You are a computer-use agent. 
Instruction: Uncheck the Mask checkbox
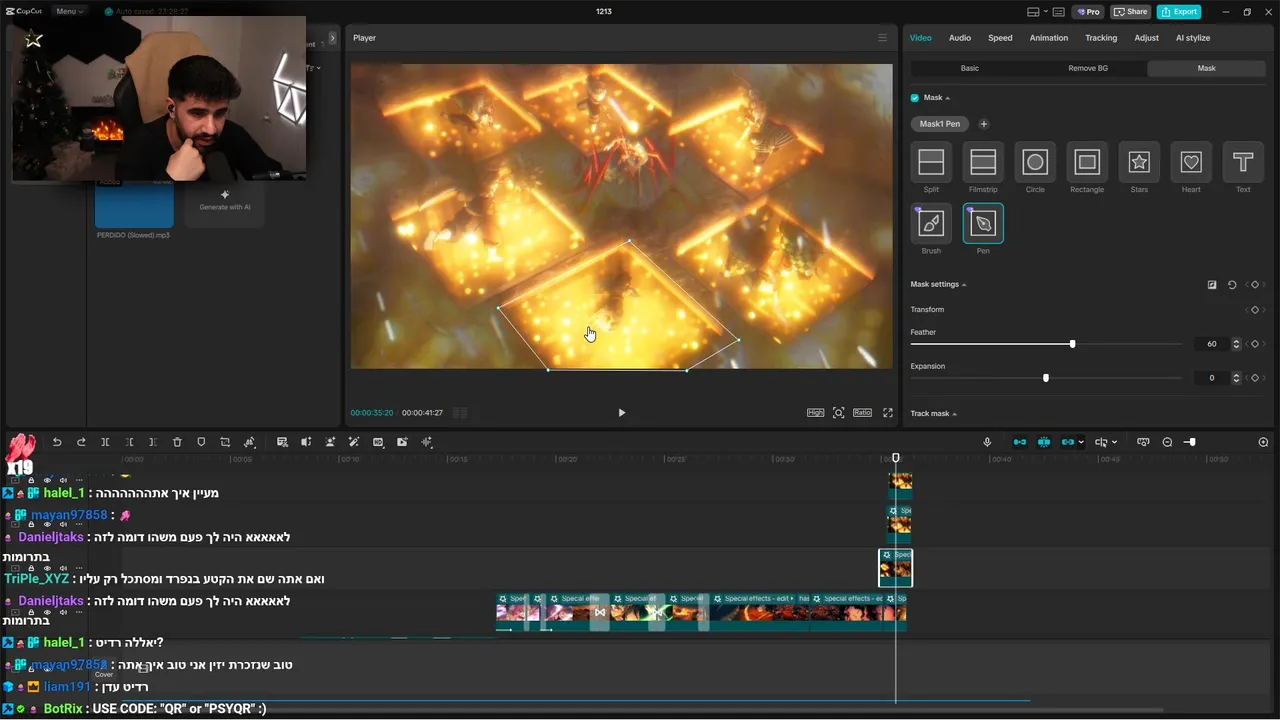915,98
